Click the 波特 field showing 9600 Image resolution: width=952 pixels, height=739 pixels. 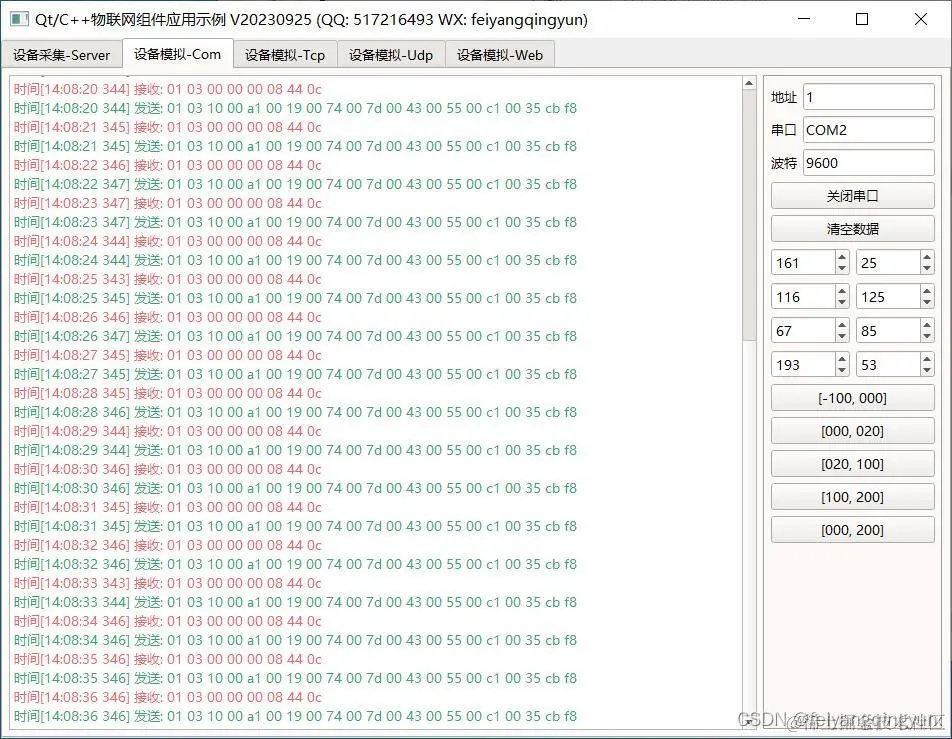click(868, 162)
